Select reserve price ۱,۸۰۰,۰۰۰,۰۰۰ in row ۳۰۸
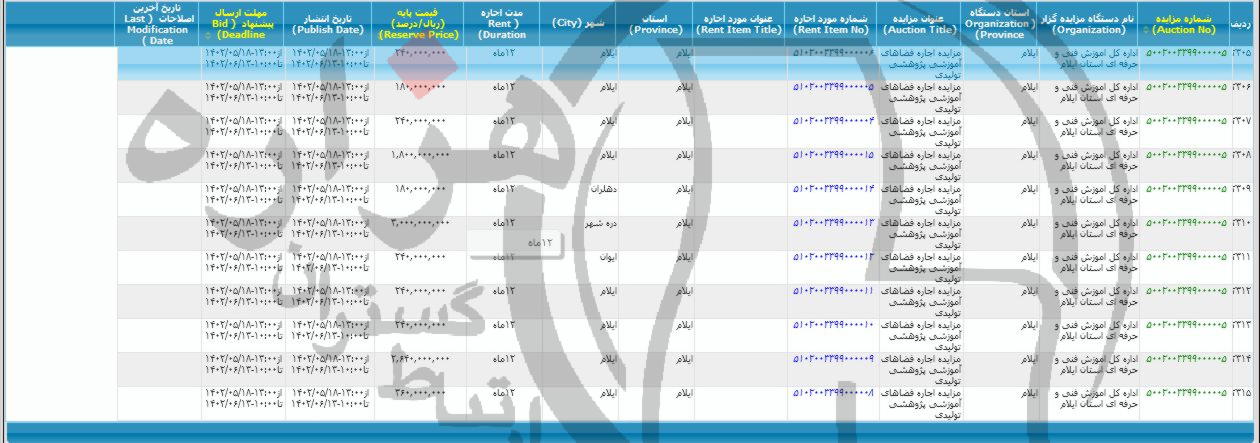 420,155
